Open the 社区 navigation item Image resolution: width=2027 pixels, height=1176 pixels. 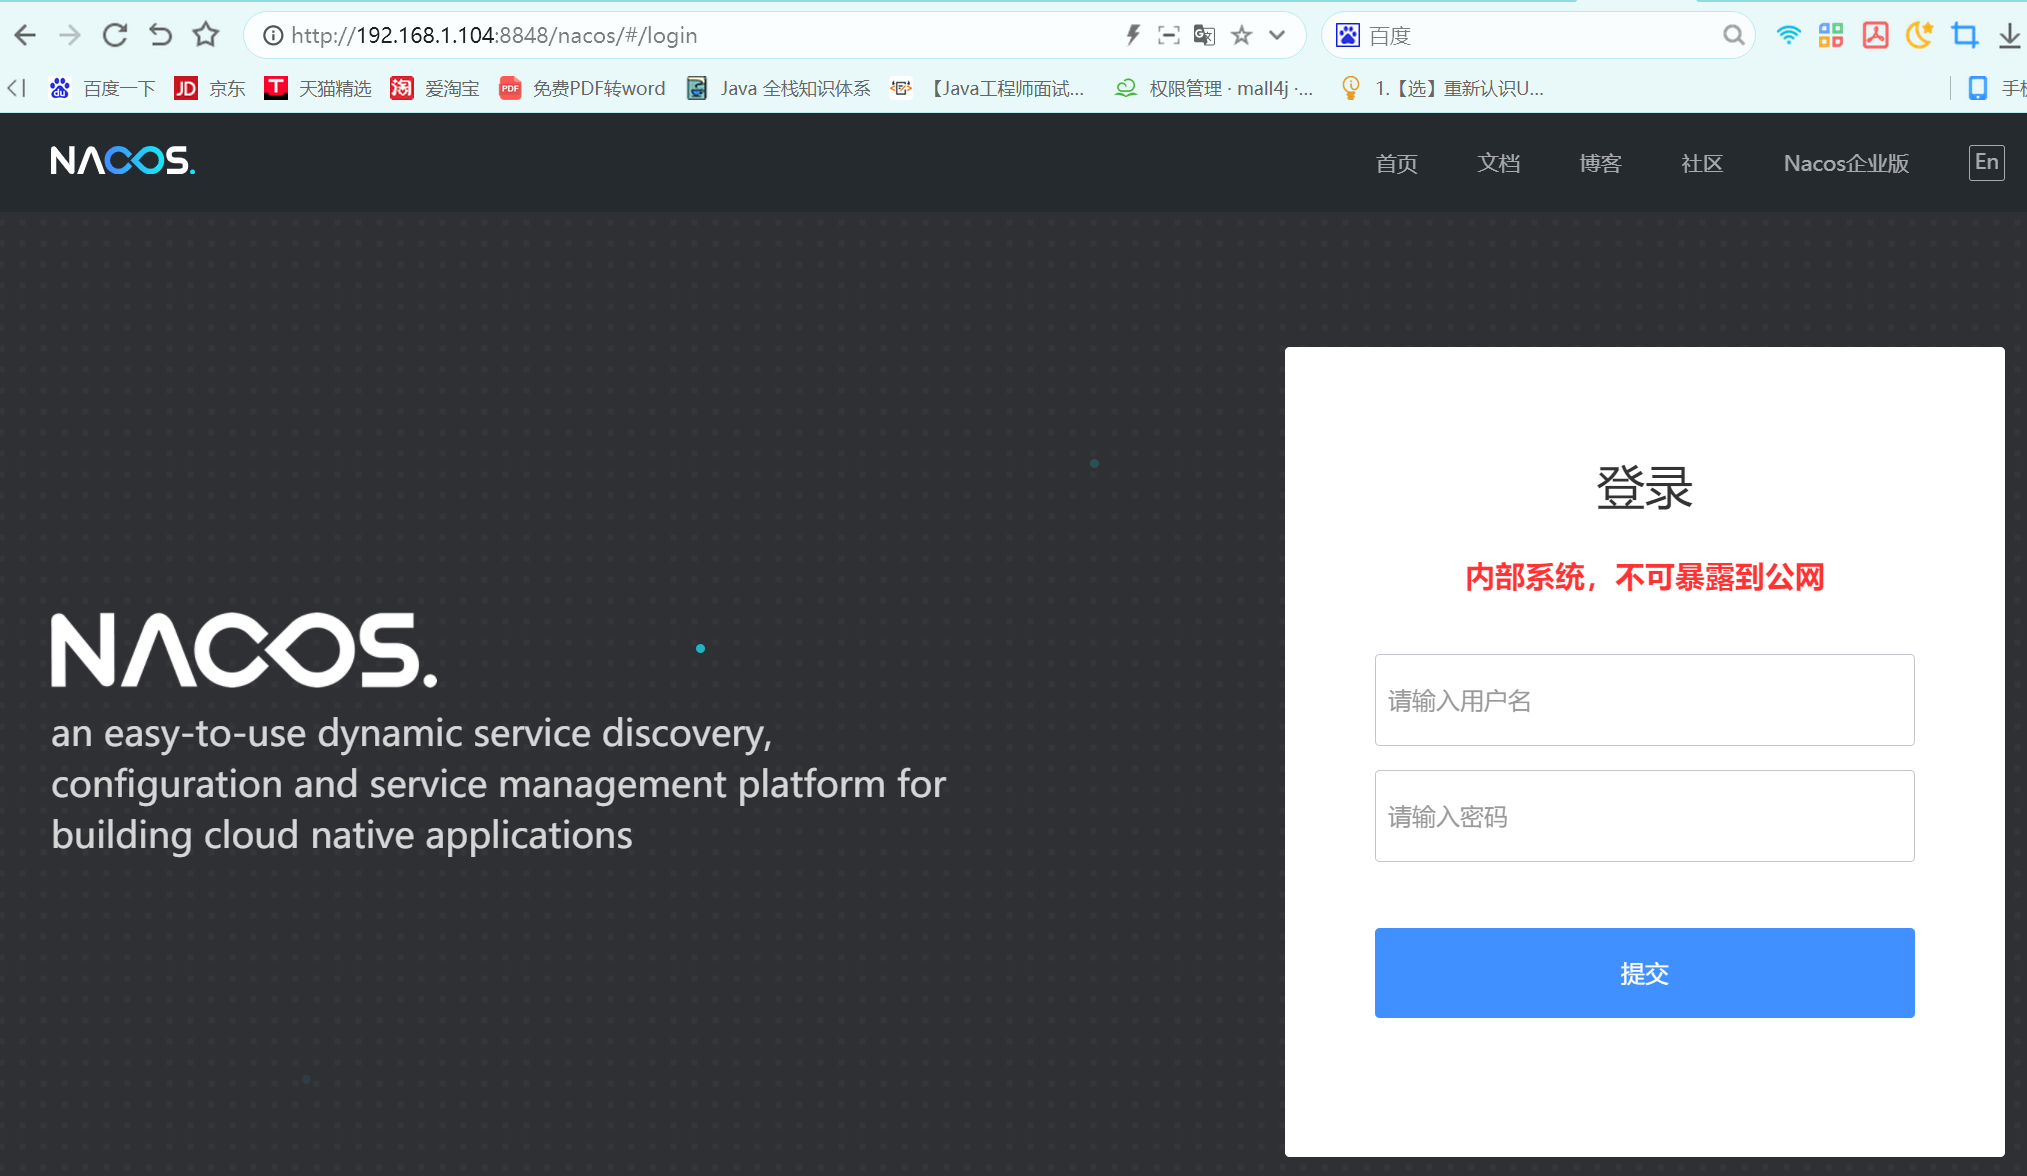point(1702,163)
